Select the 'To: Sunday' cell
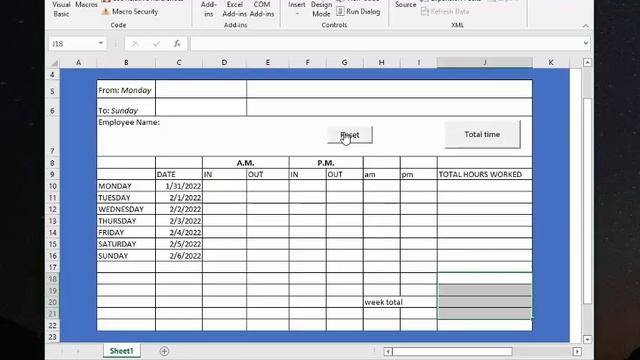Image resolution: width=640 pixels, height=360 pixels. coord(126,108)
